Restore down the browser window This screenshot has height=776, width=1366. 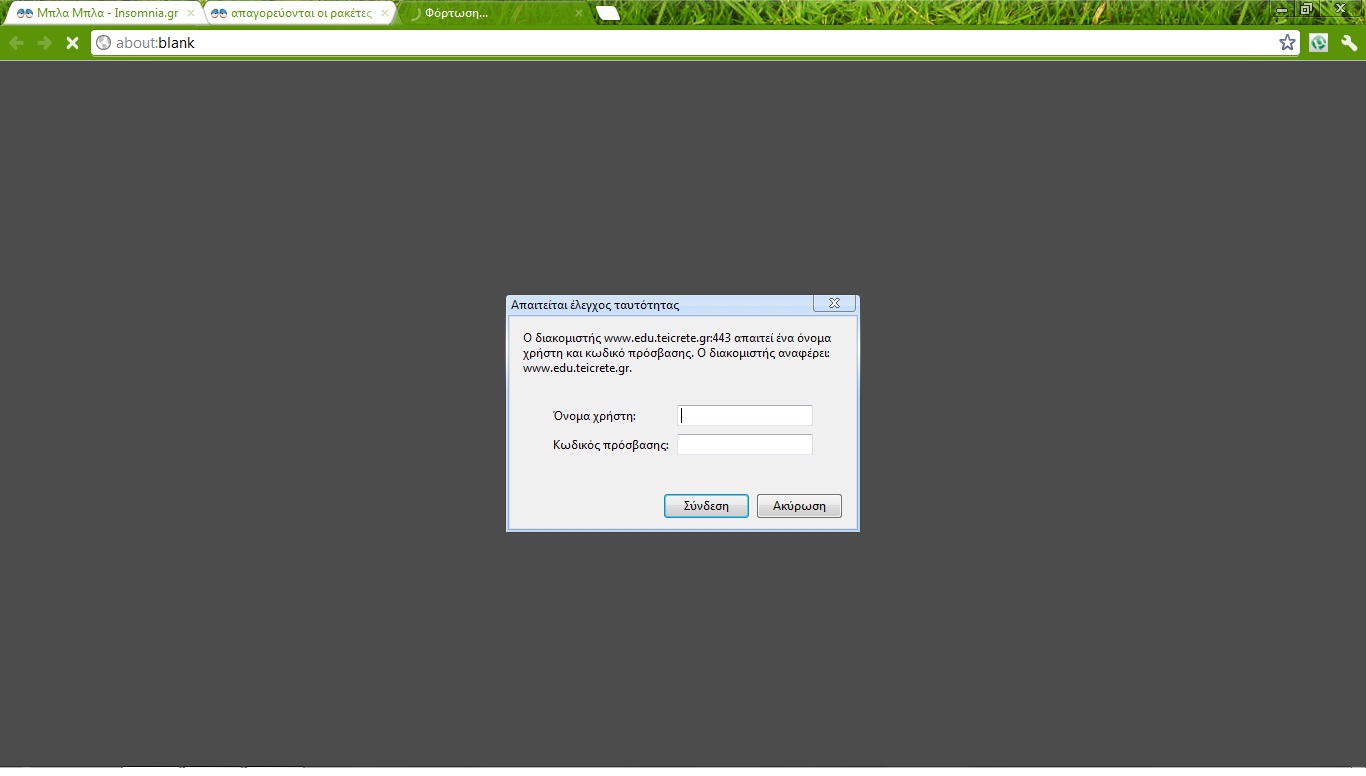point(1306,8)
